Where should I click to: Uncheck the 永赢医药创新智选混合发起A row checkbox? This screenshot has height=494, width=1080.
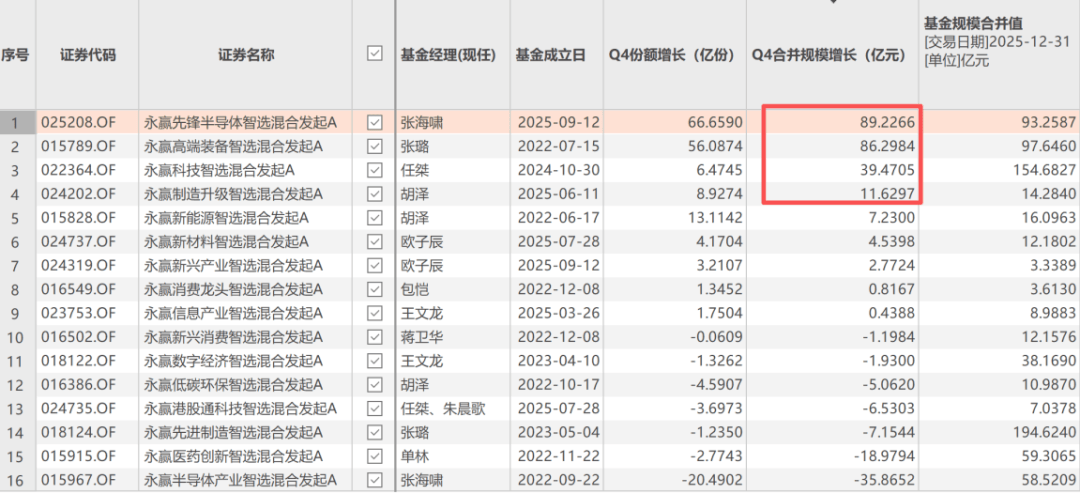(375, 457)
